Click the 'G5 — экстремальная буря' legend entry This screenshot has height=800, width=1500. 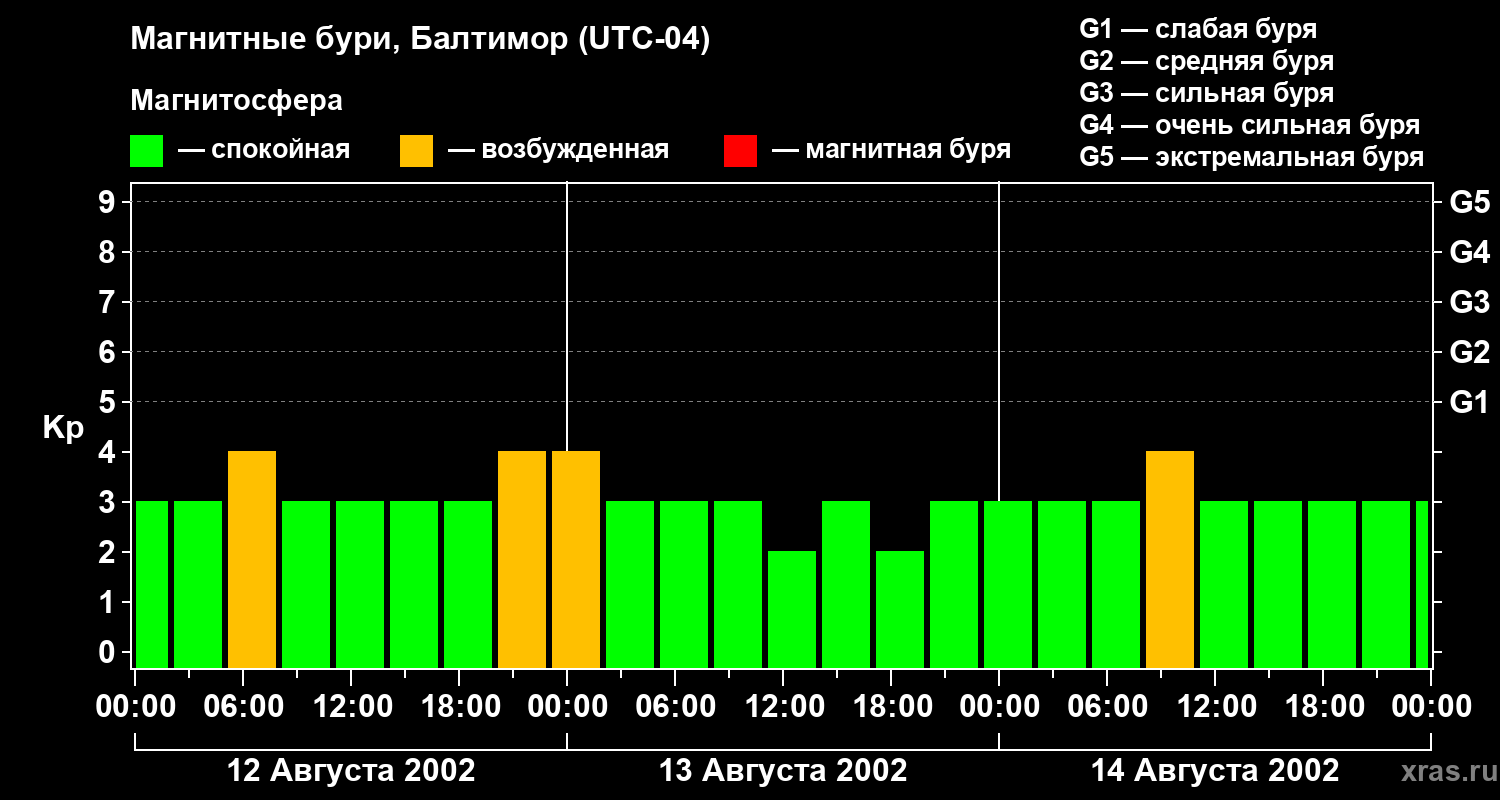[1251, 157]
